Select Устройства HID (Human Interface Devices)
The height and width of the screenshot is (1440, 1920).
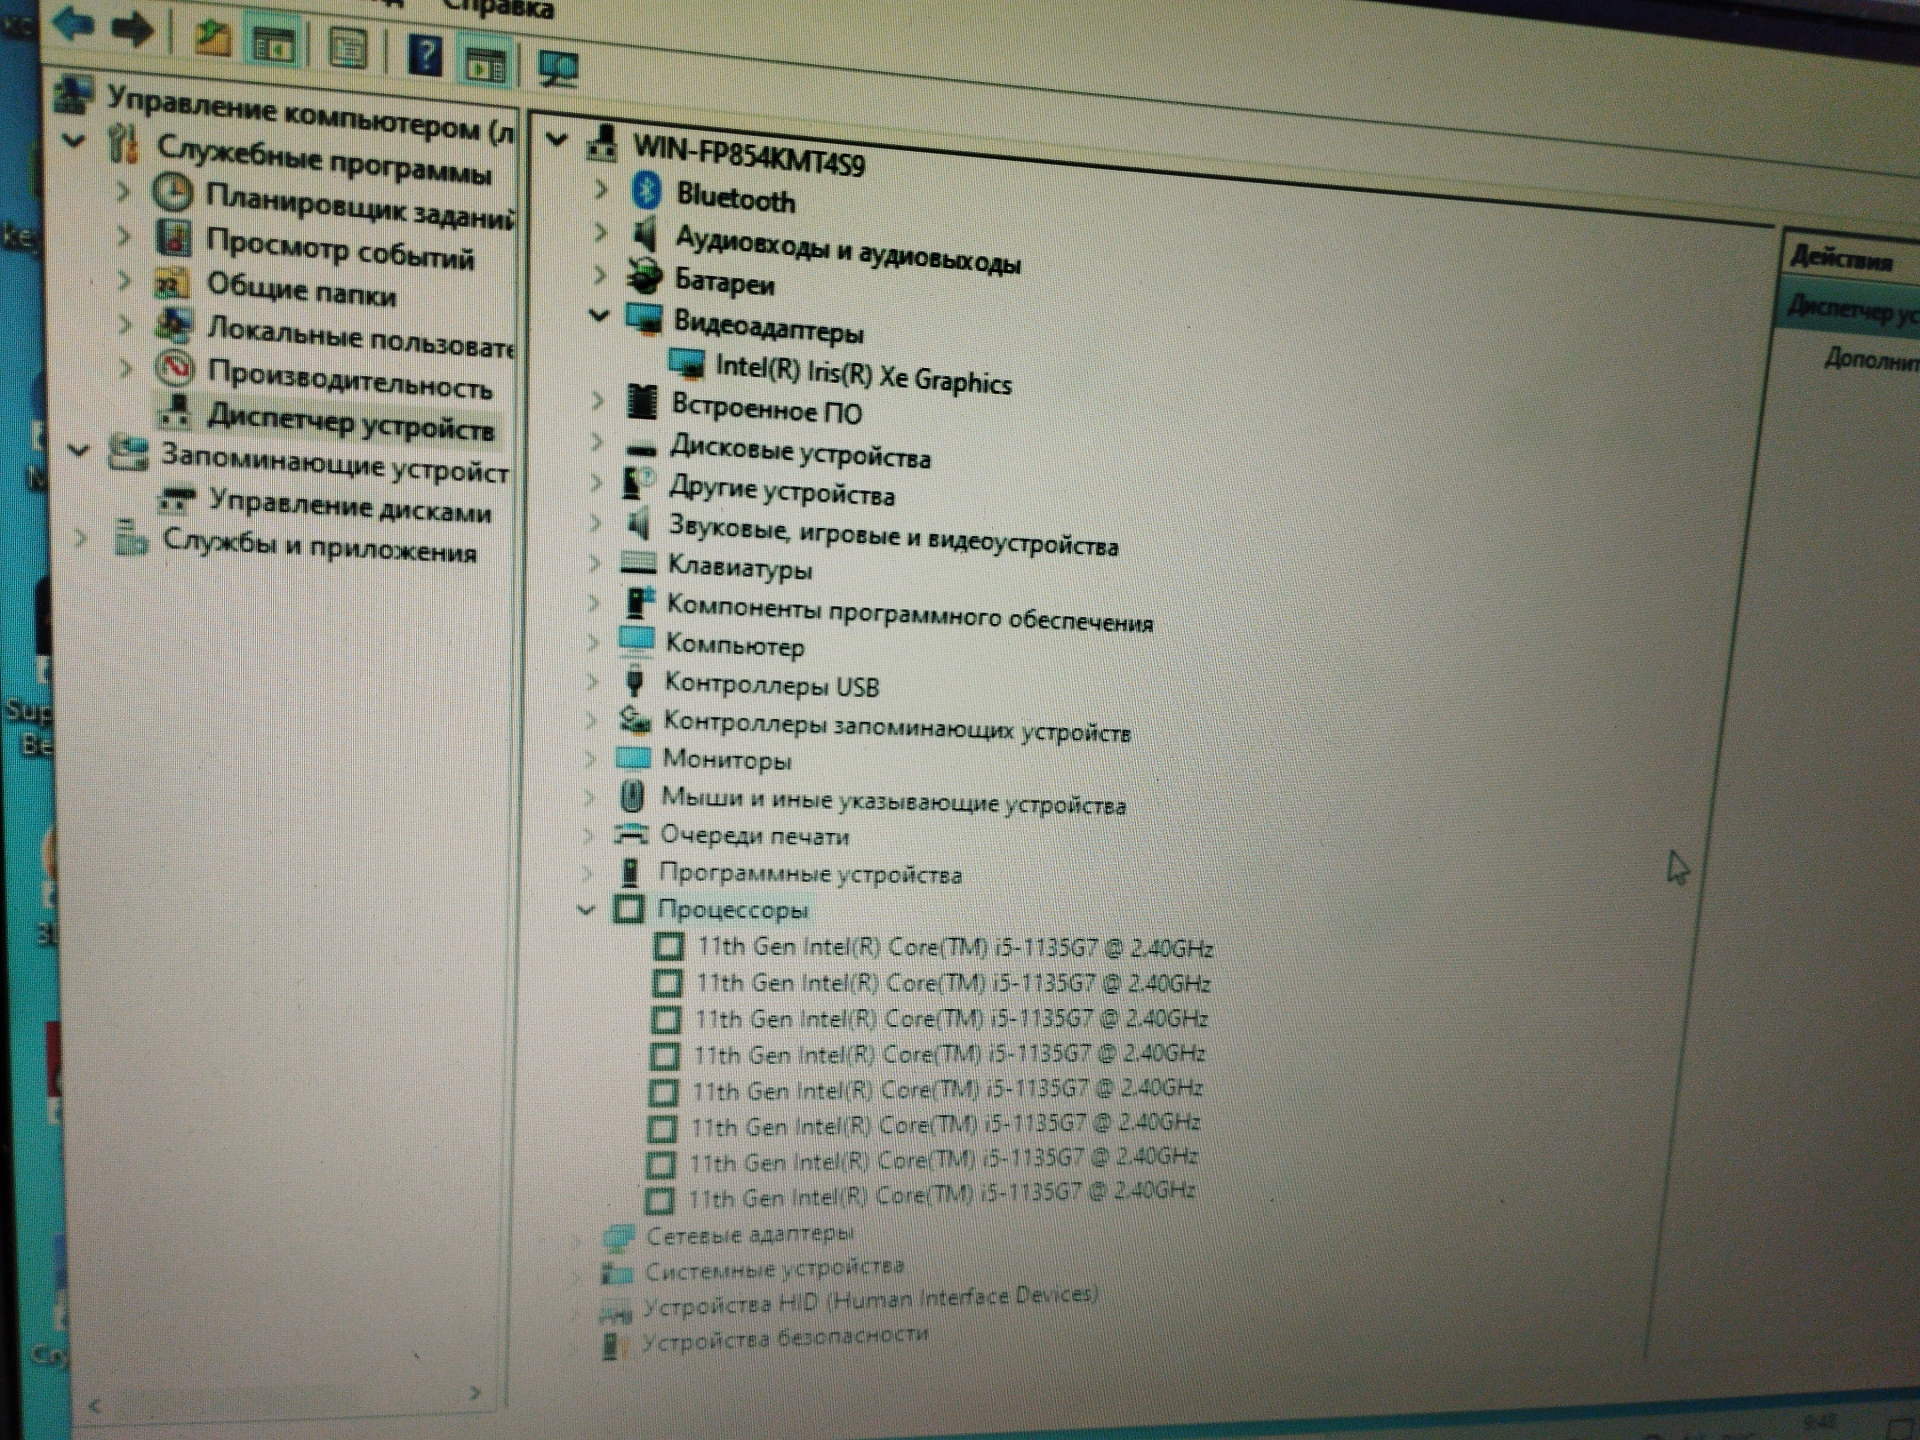pyautogui.click(x=870, y=1302)
